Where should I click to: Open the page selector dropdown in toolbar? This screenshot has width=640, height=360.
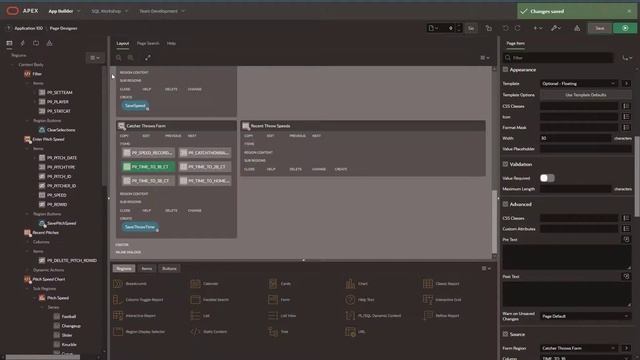click(x=433, y=28)
